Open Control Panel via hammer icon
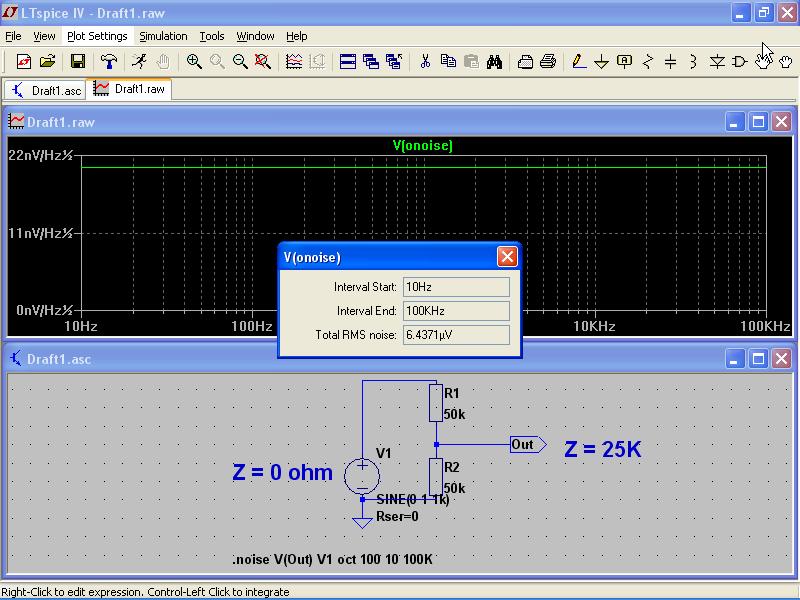800x600 pixels. [x=108, y=62]
